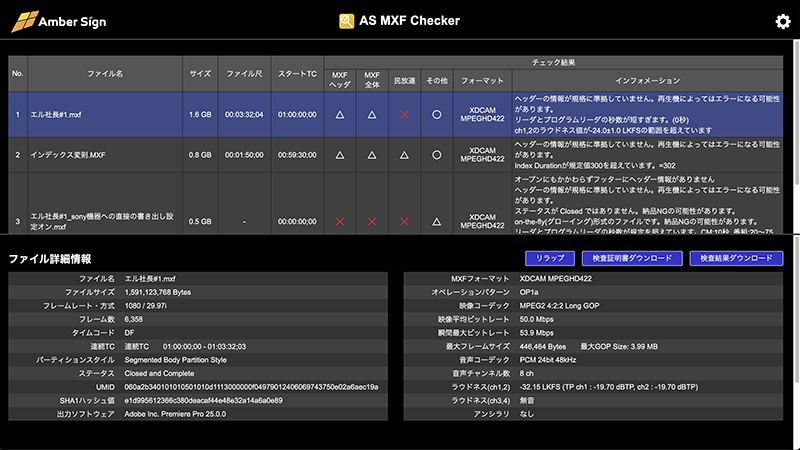
Task: Click MXF全体 red cross in row 3
Action: (x=372, y=221)
